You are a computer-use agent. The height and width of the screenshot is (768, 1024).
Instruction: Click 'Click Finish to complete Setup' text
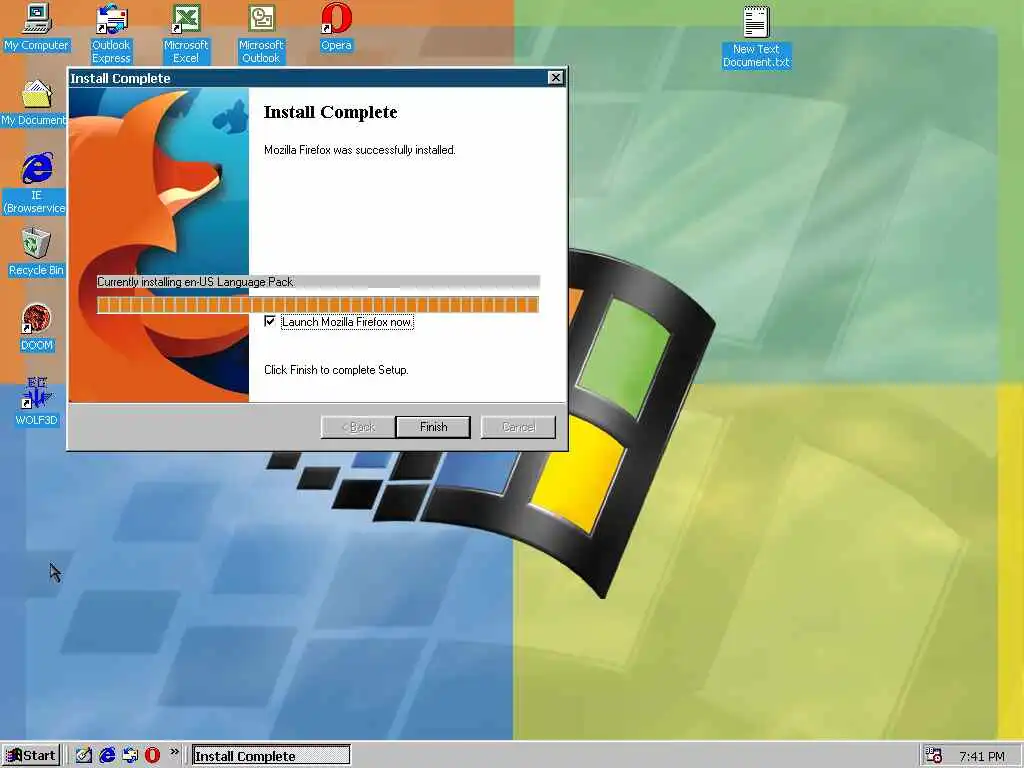(336, 370)
